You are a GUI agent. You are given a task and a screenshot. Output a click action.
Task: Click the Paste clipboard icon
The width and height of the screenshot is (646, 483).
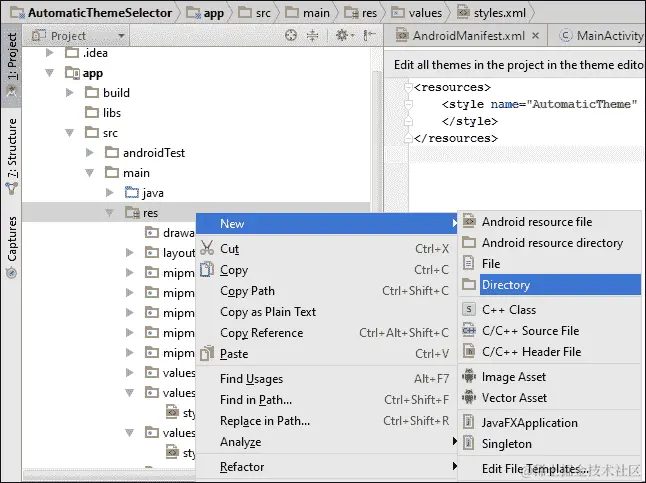[207, 353]
